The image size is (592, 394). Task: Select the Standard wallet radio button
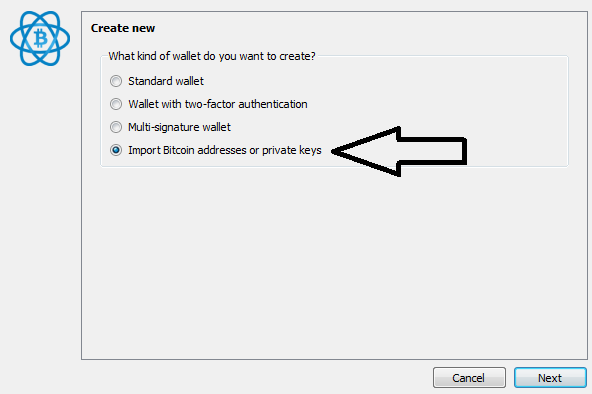coord(116,81)
